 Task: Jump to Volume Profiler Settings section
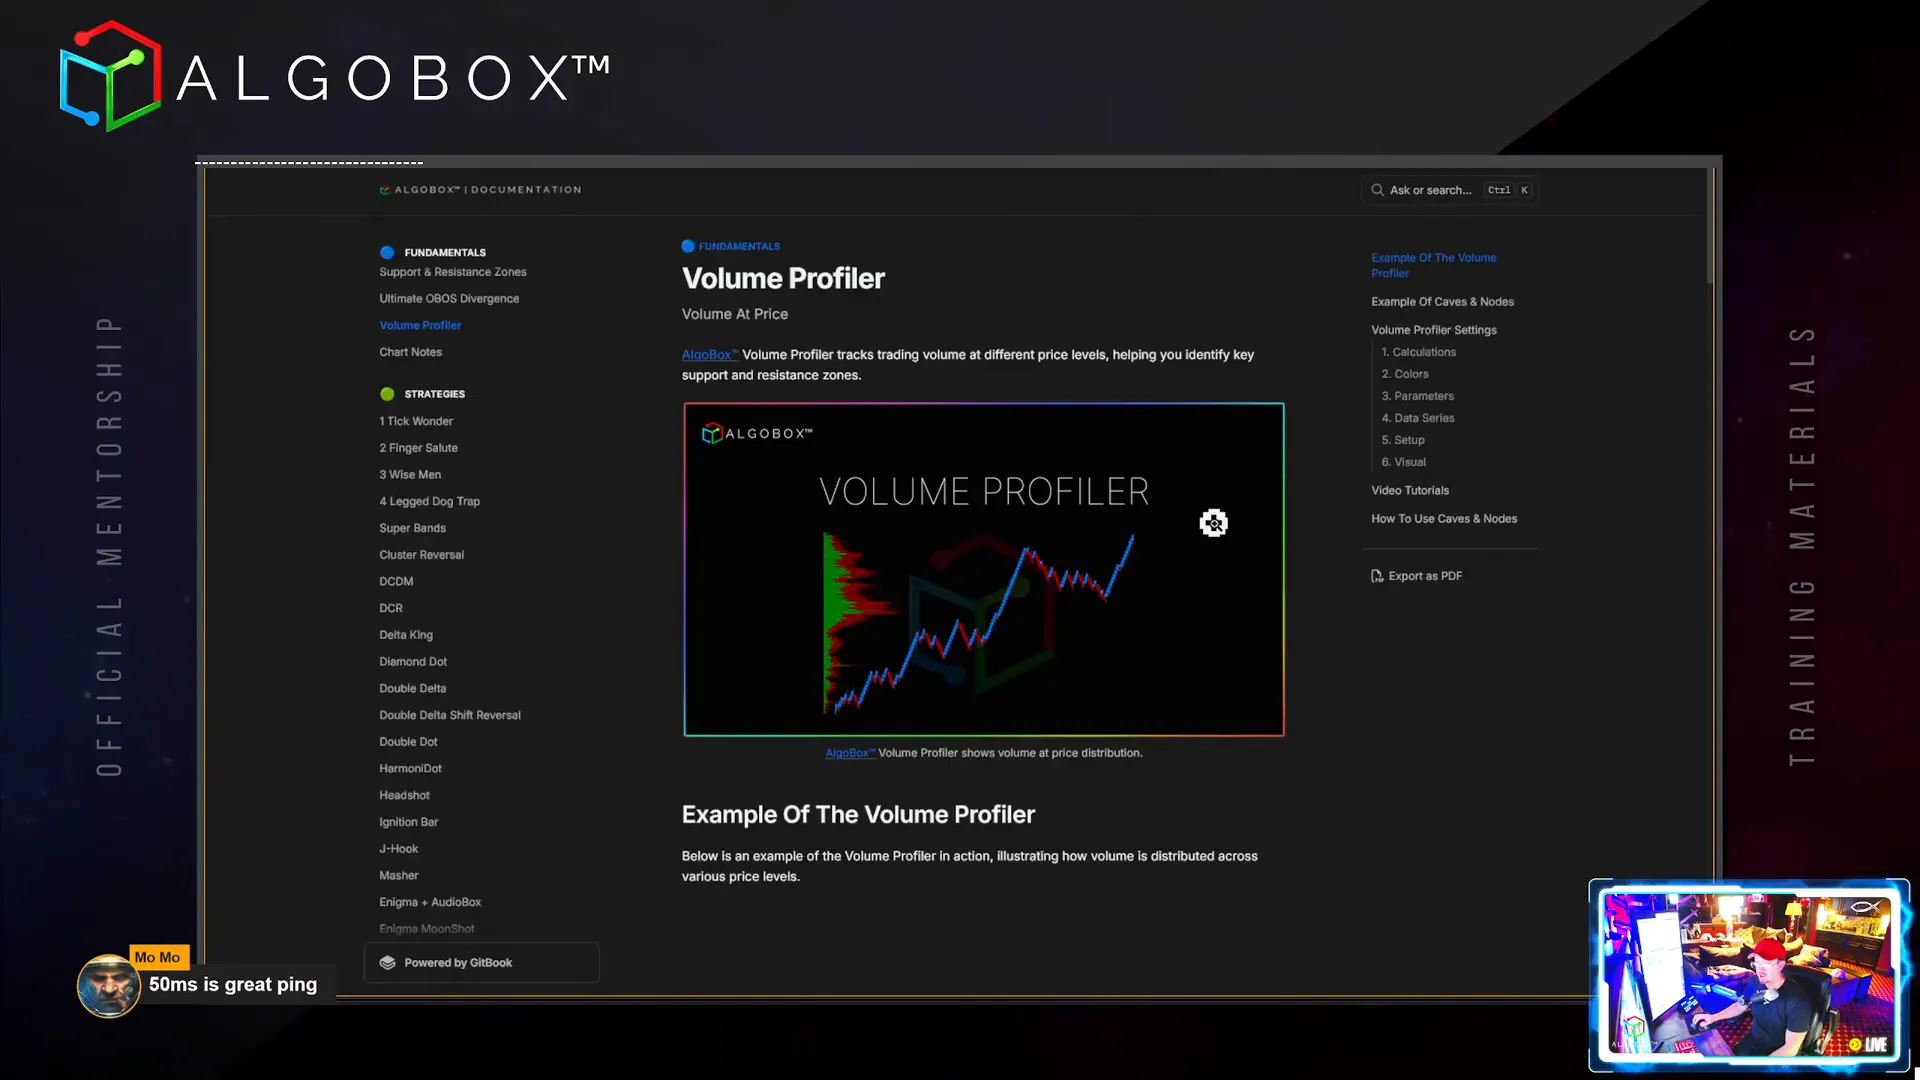tap(1433, 330)
